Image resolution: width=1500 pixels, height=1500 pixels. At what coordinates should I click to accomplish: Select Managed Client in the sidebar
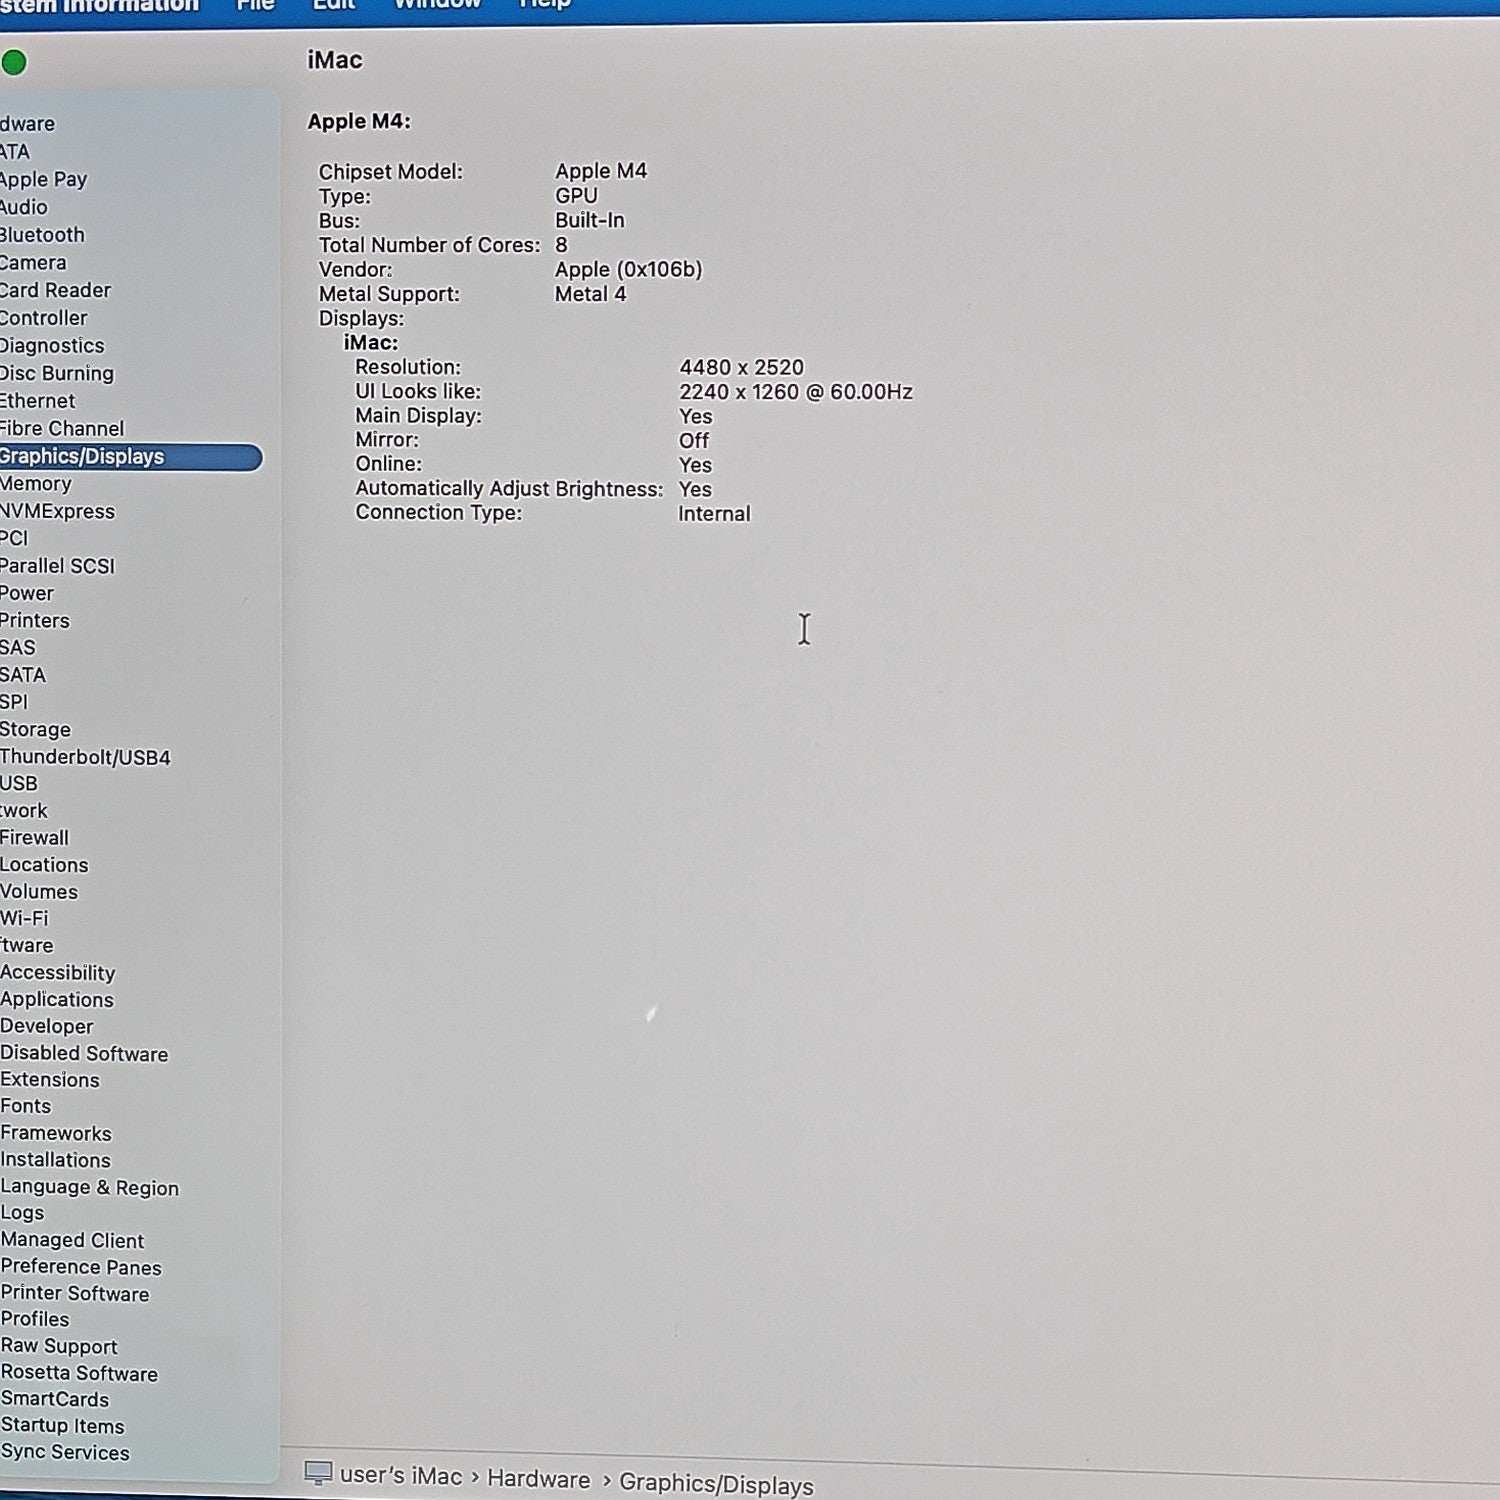coord(73,1240)
